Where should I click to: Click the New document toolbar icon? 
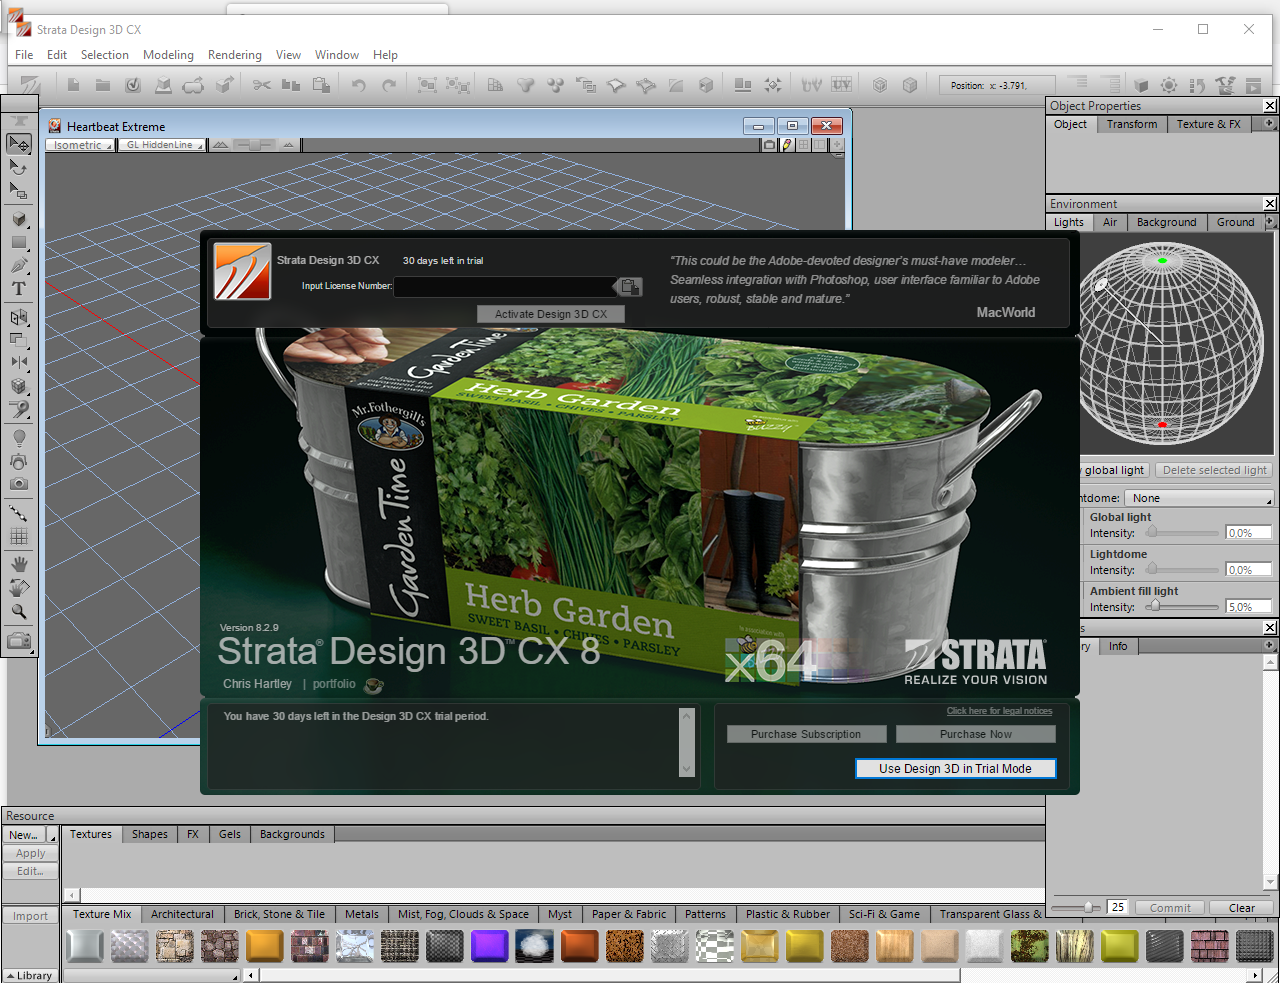pyautogui.click(x=73, y=85)
